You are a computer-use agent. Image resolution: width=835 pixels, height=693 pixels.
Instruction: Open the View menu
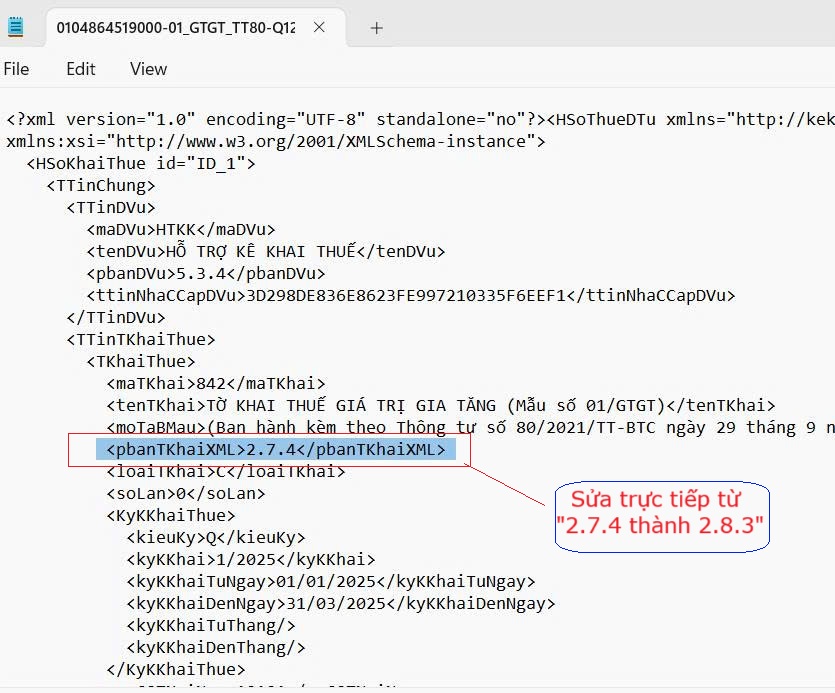[149, 69]
